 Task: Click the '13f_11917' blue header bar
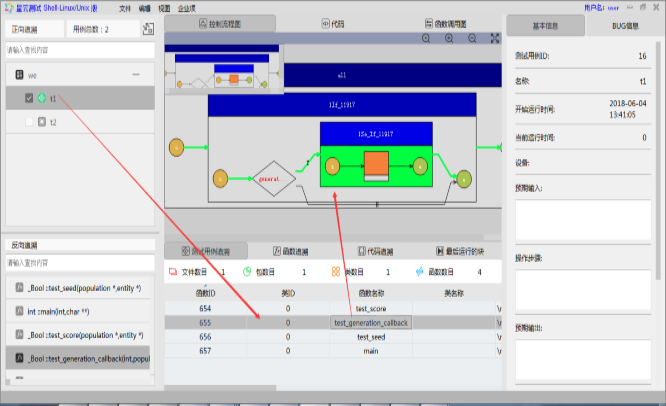tap(342, 105)
